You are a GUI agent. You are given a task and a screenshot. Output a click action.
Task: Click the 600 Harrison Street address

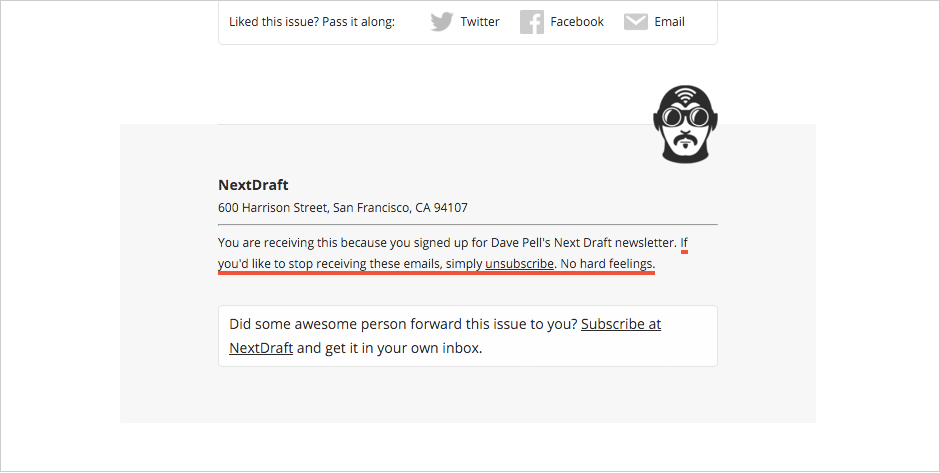pyautogui.click(x=343, y=207)
